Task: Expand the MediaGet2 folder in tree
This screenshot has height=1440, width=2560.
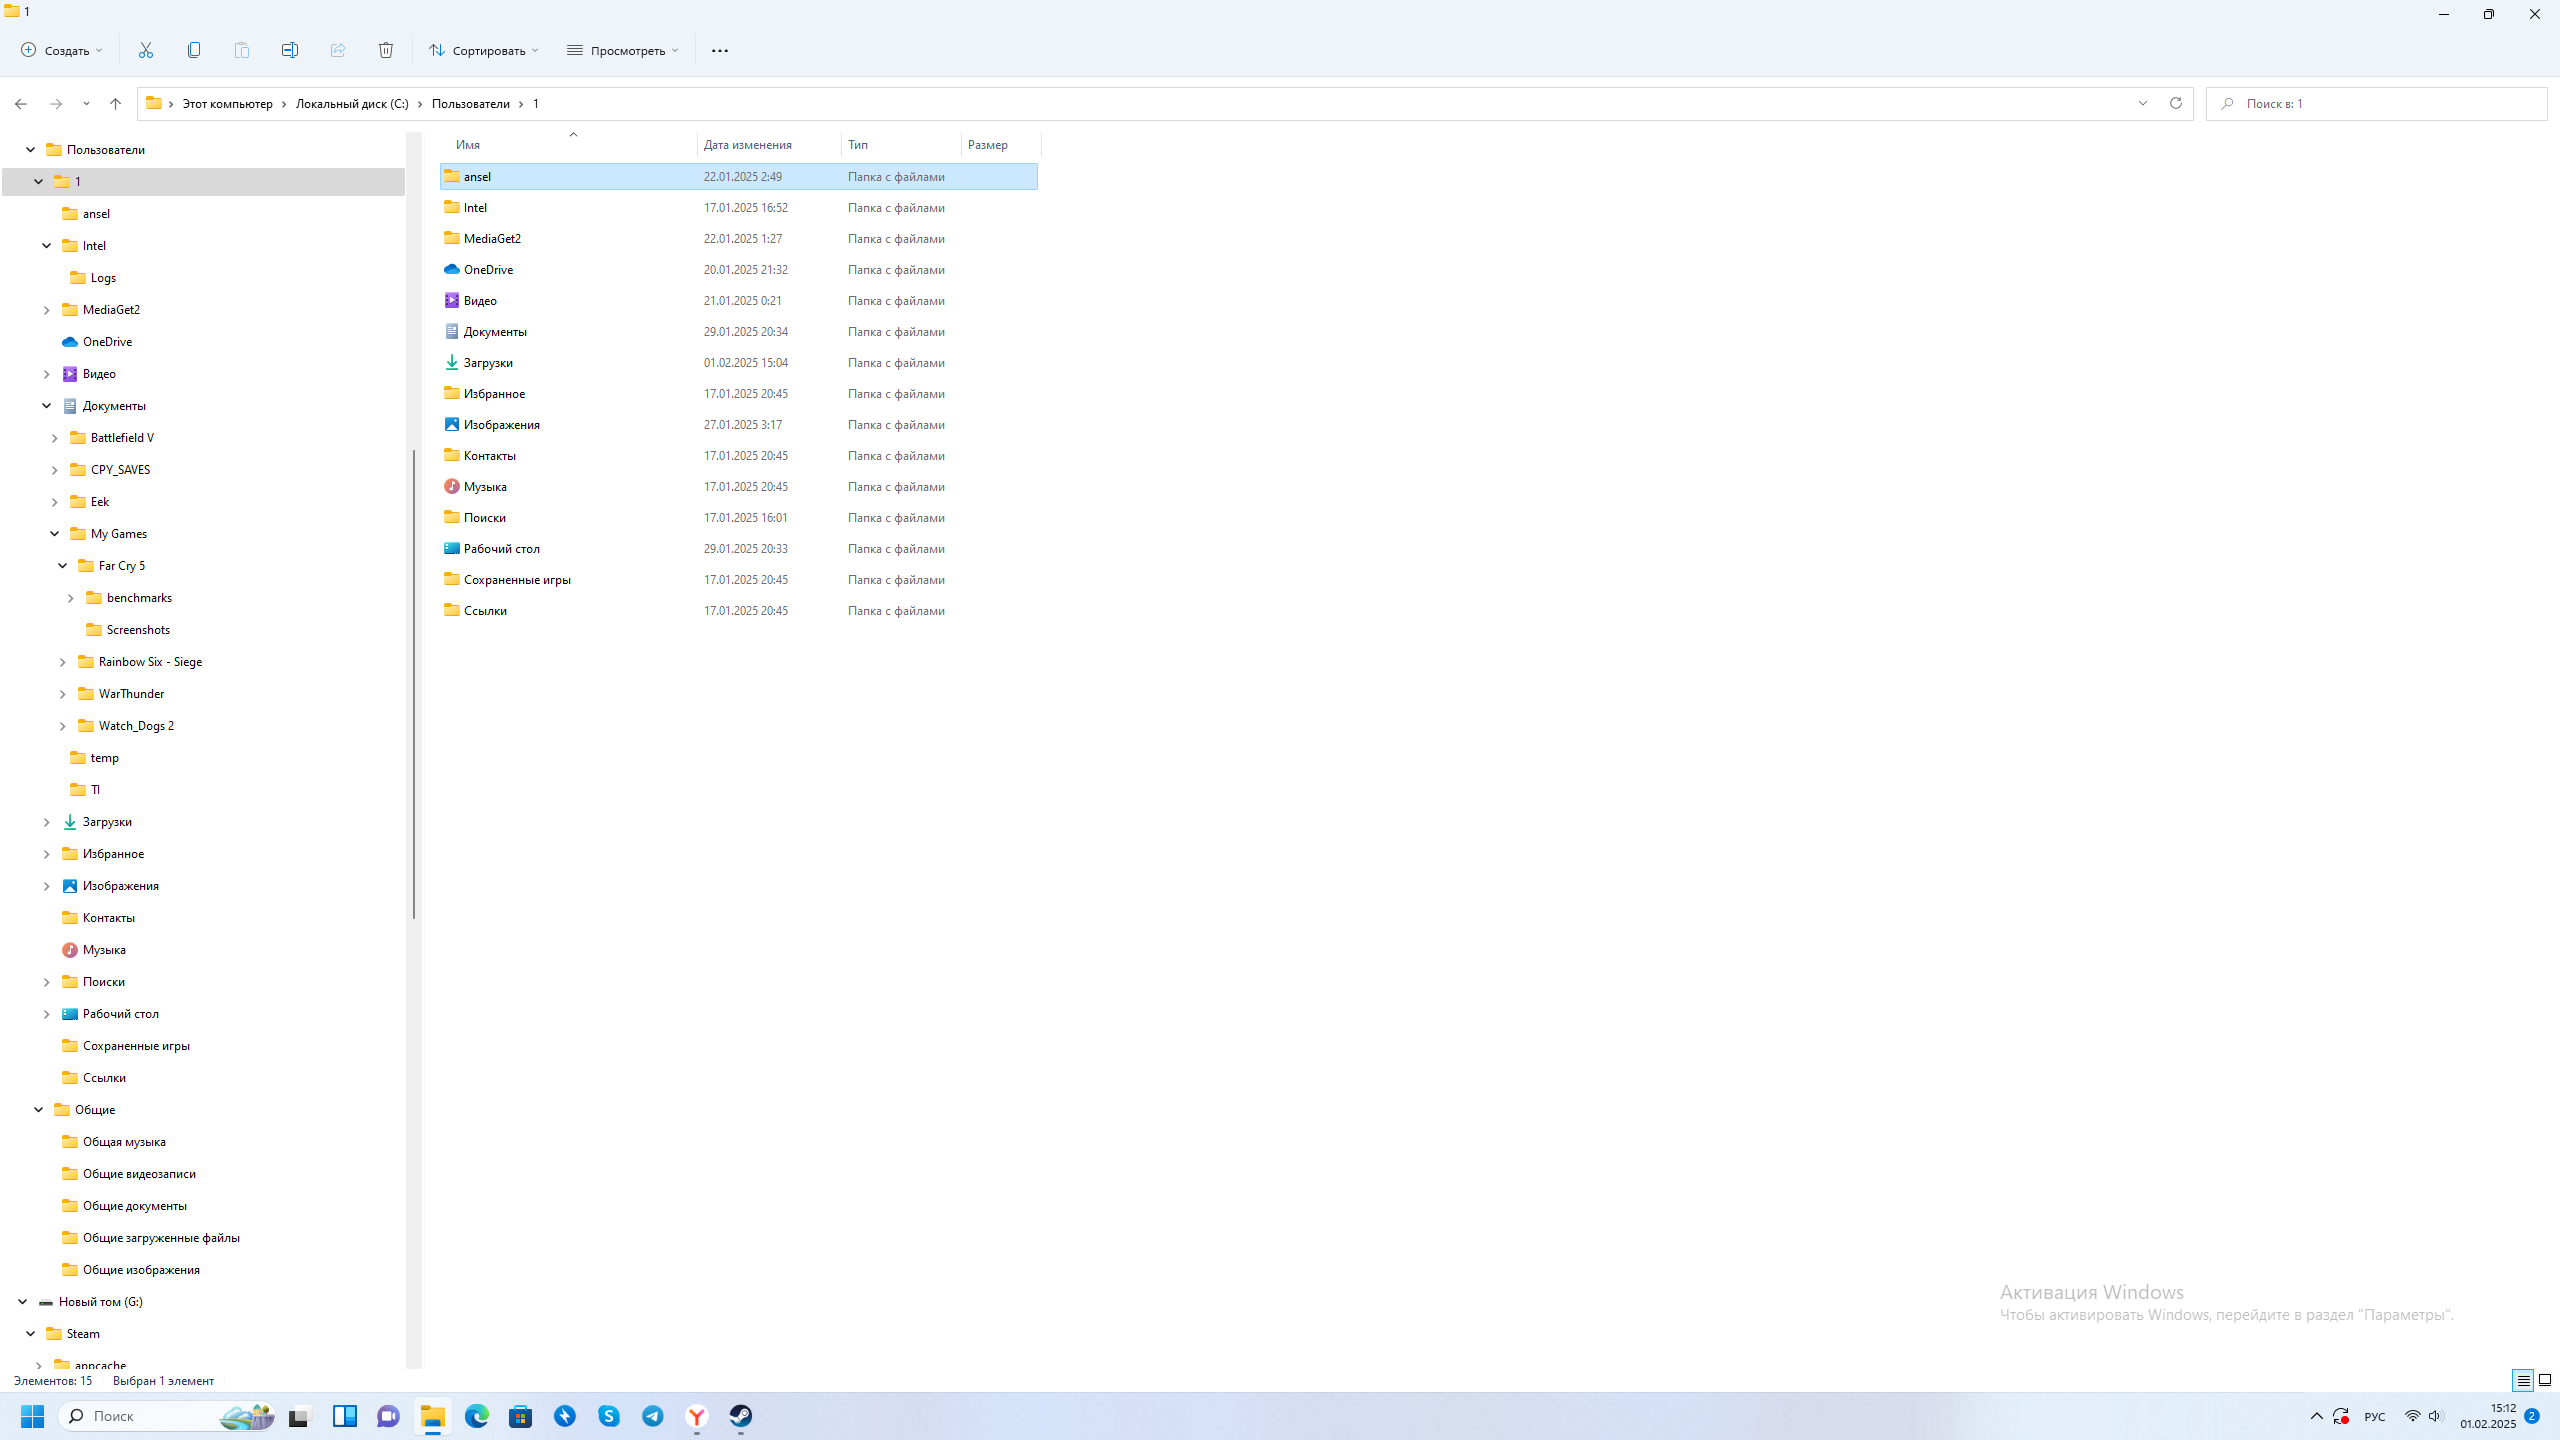Action: click(46, 310)
